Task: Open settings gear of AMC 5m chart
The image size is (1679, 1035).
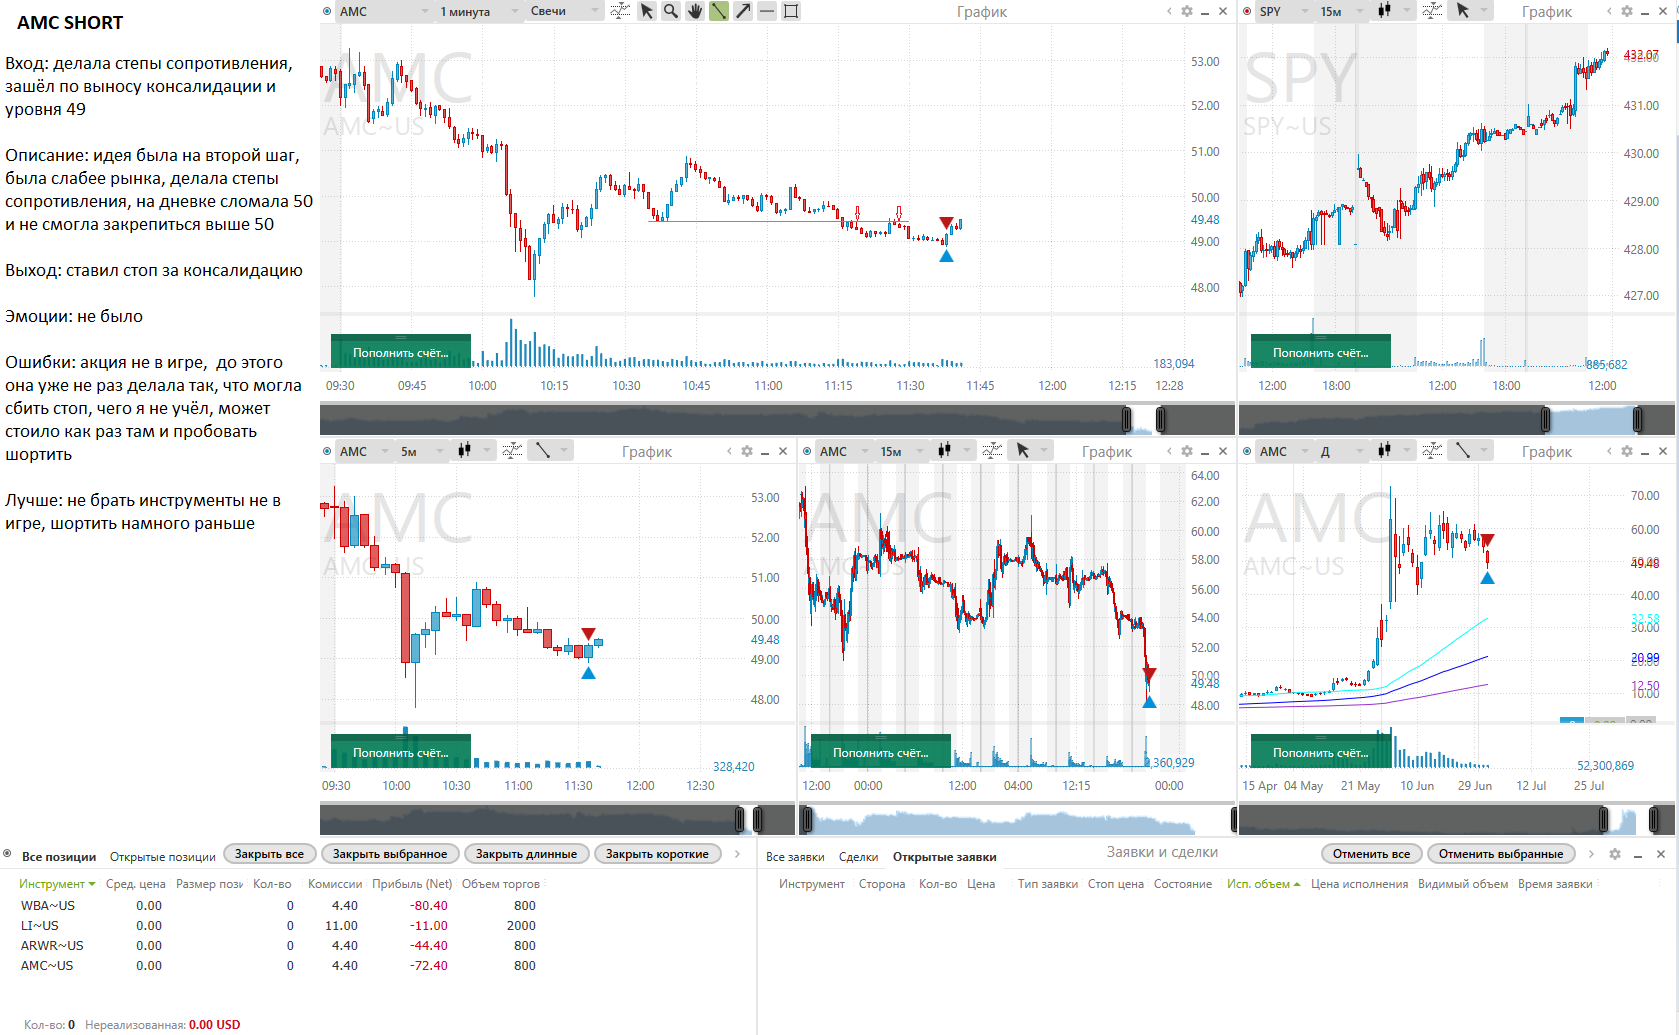Action: pos(747,451)
